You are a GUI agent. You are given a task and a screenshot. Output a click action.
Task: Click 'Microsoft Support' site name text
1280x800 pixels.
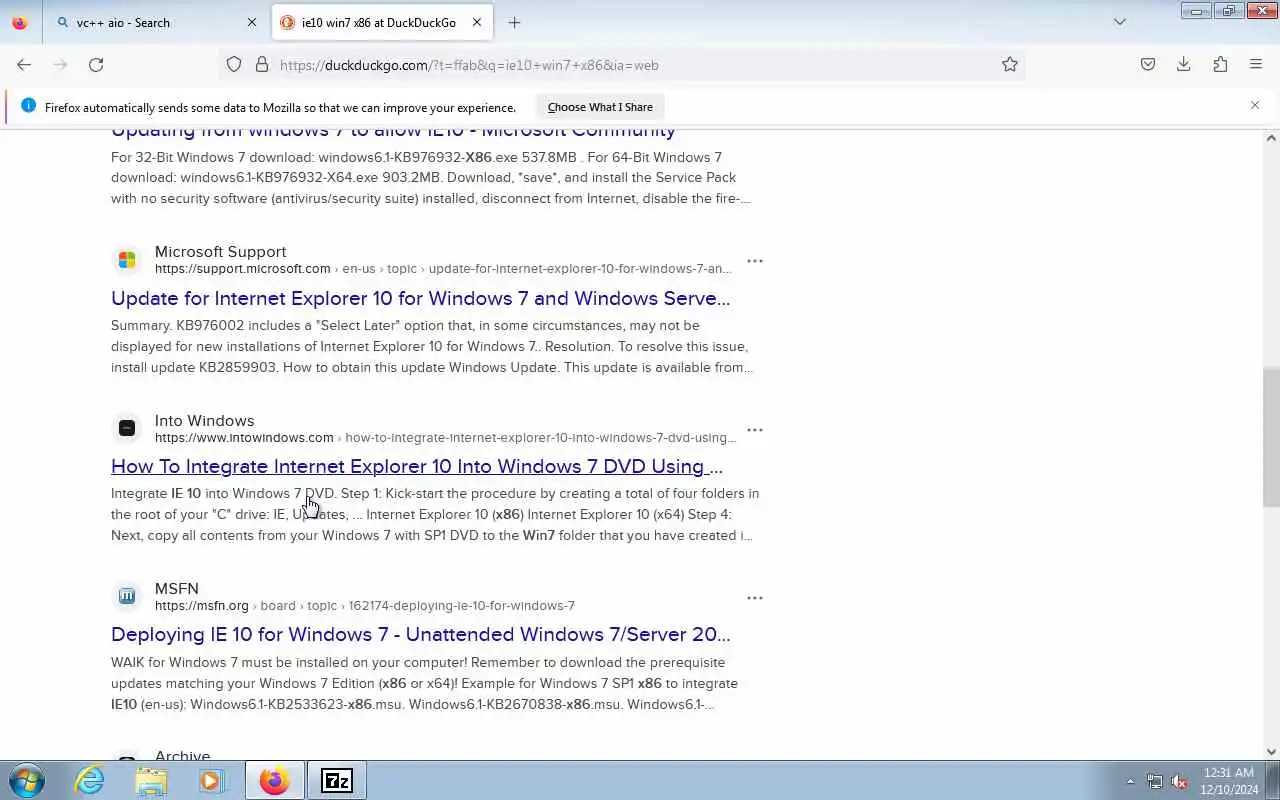click(x=220, y=252)
